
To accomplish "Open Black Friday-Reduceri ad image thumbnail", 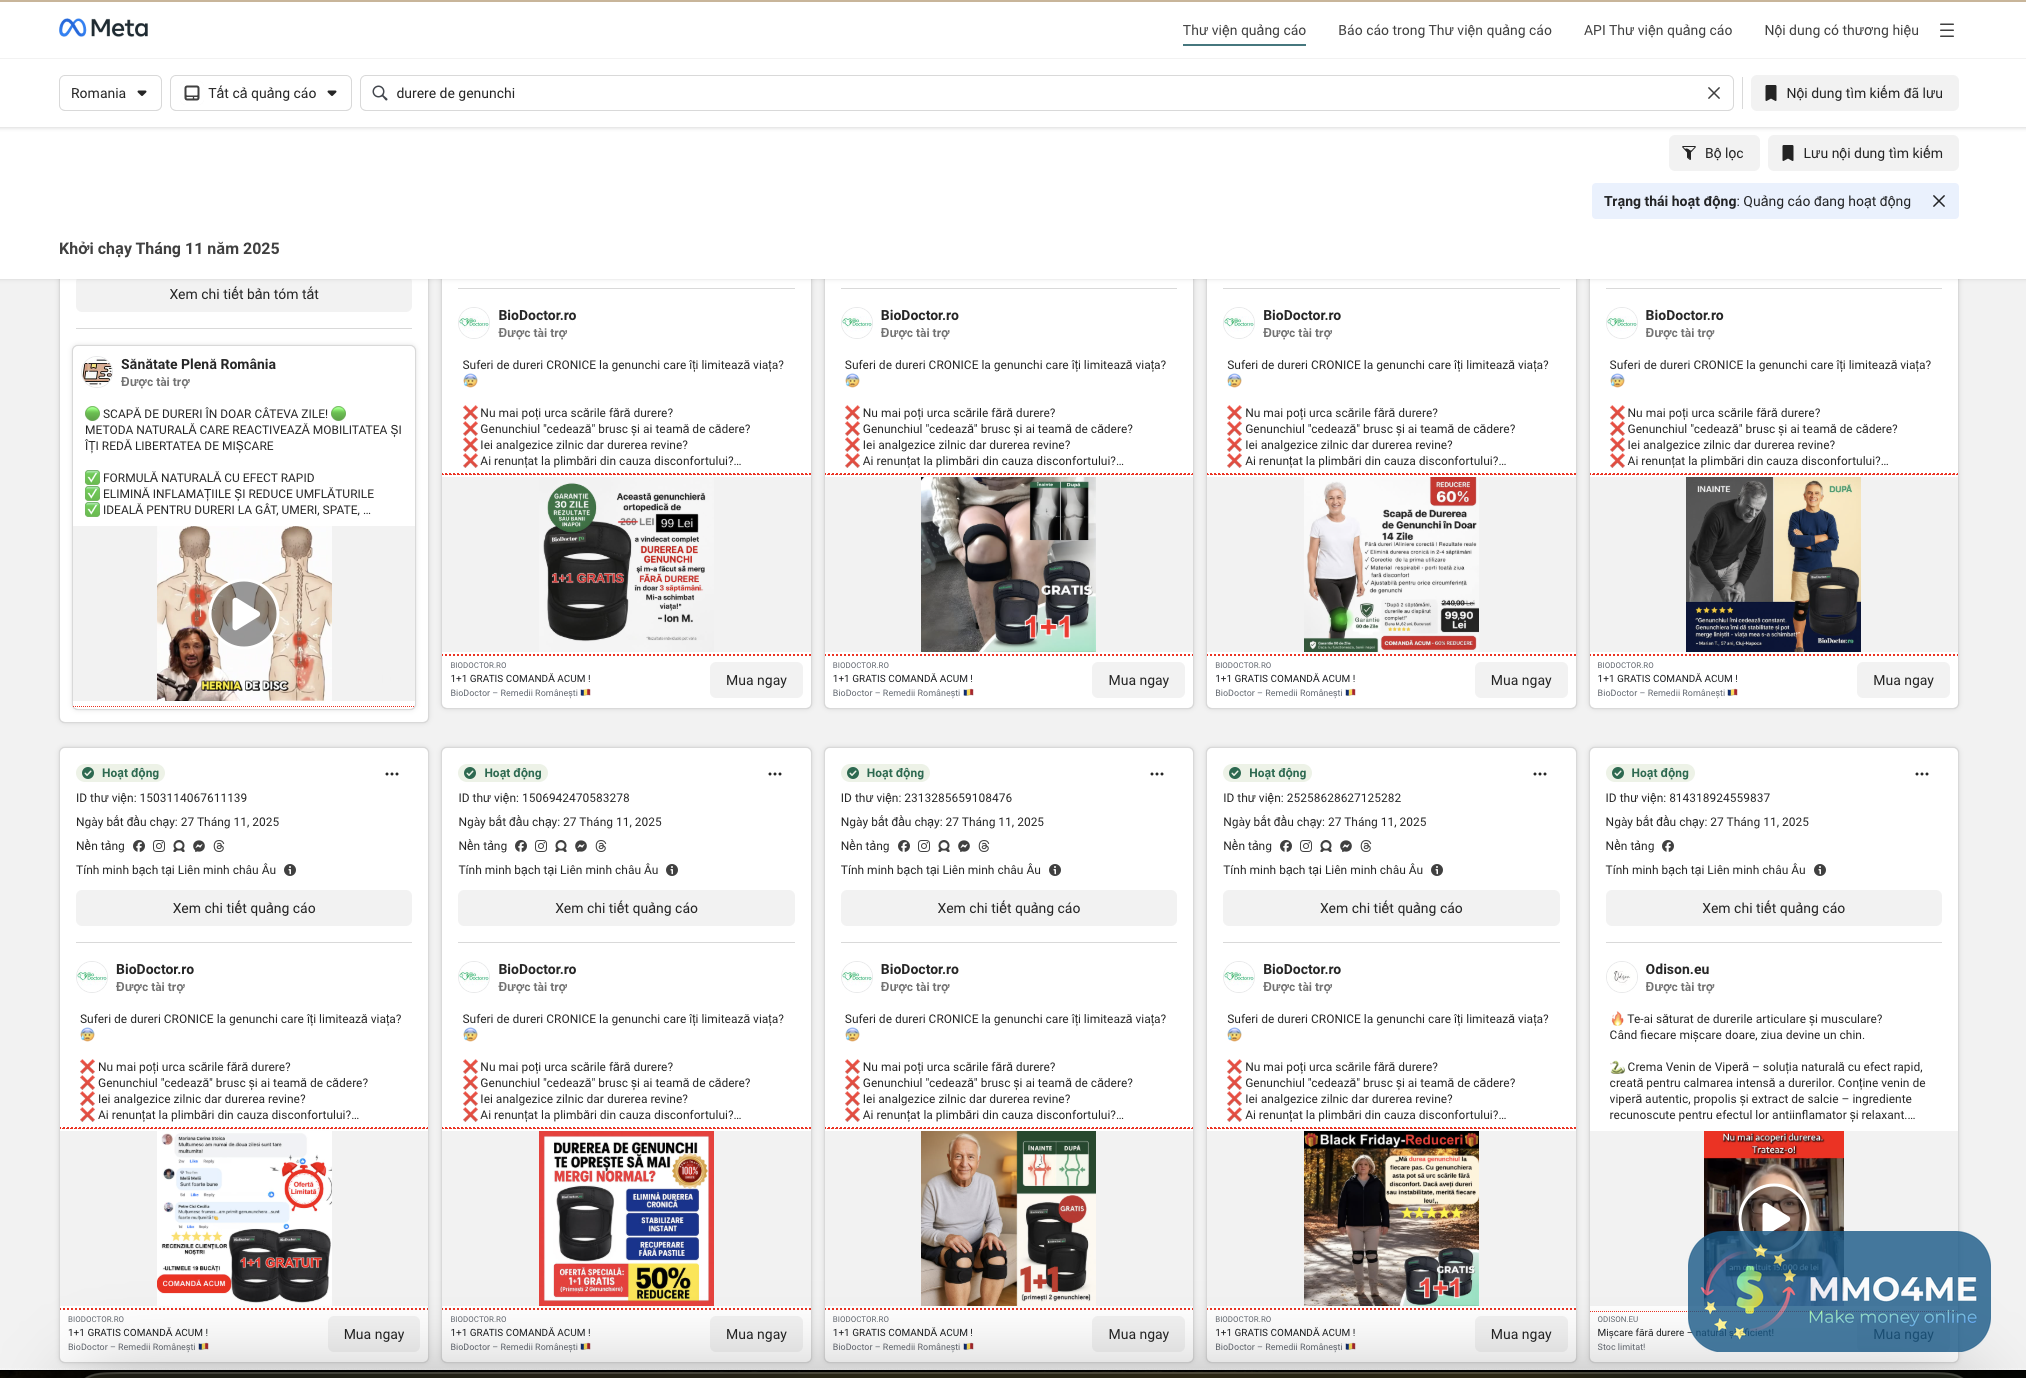I will 1391,1218.
